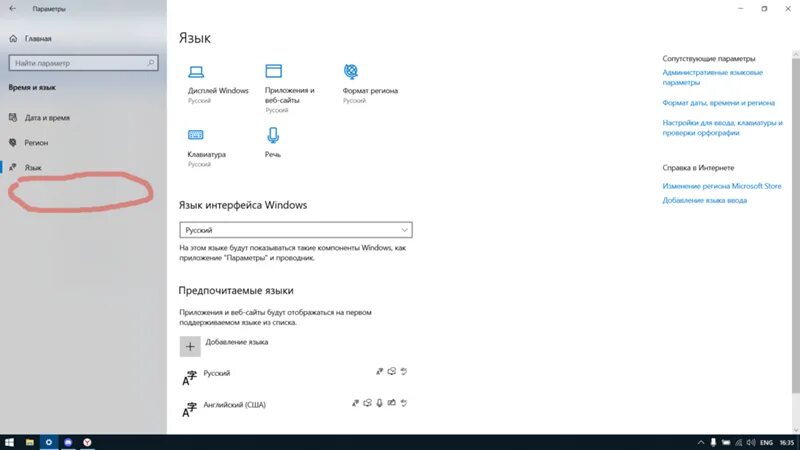The width and height of the screenshot is (800, 450).
Task: Open the volume icon in system tray
Action: tap(751, 442)
